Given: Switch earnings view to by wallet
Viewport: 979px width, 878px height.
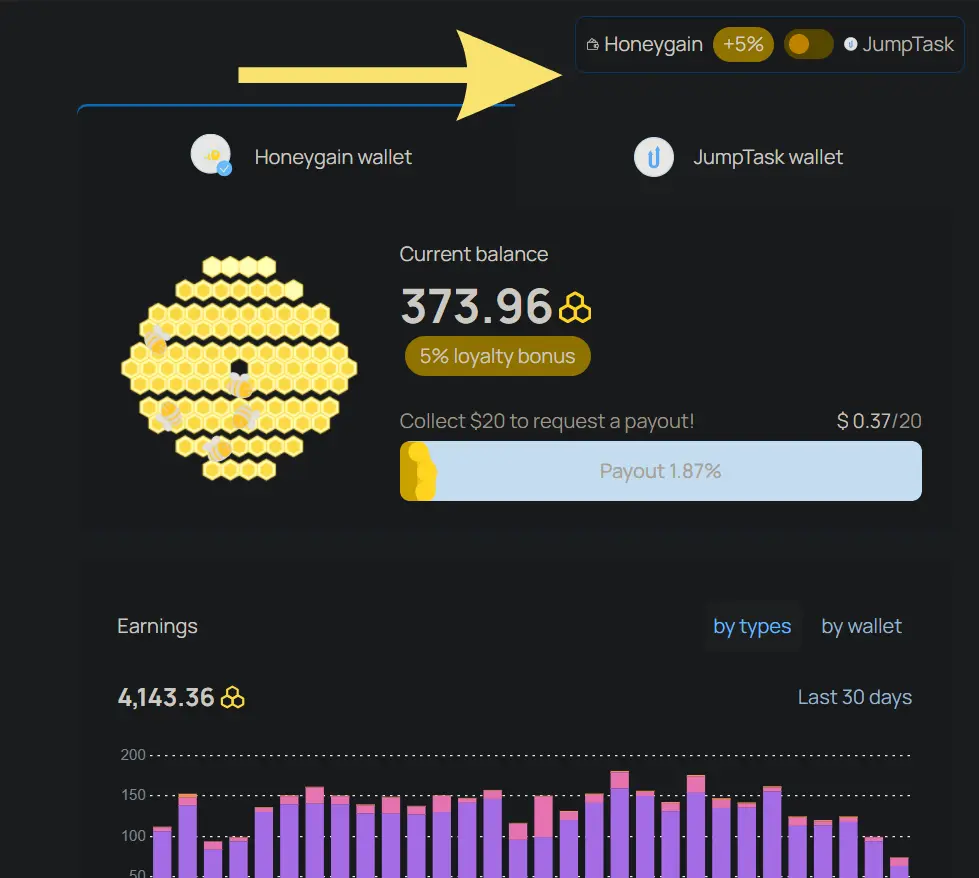Looking at the screenshot, I should (861, 626).
